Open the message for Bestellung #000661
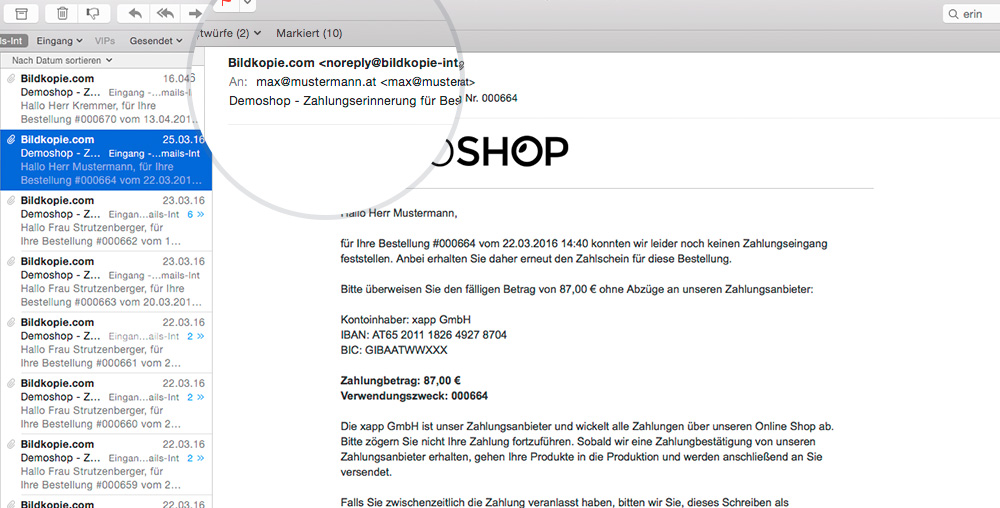The height and width of the screenshot is (508, 1000). pos(106,342)
